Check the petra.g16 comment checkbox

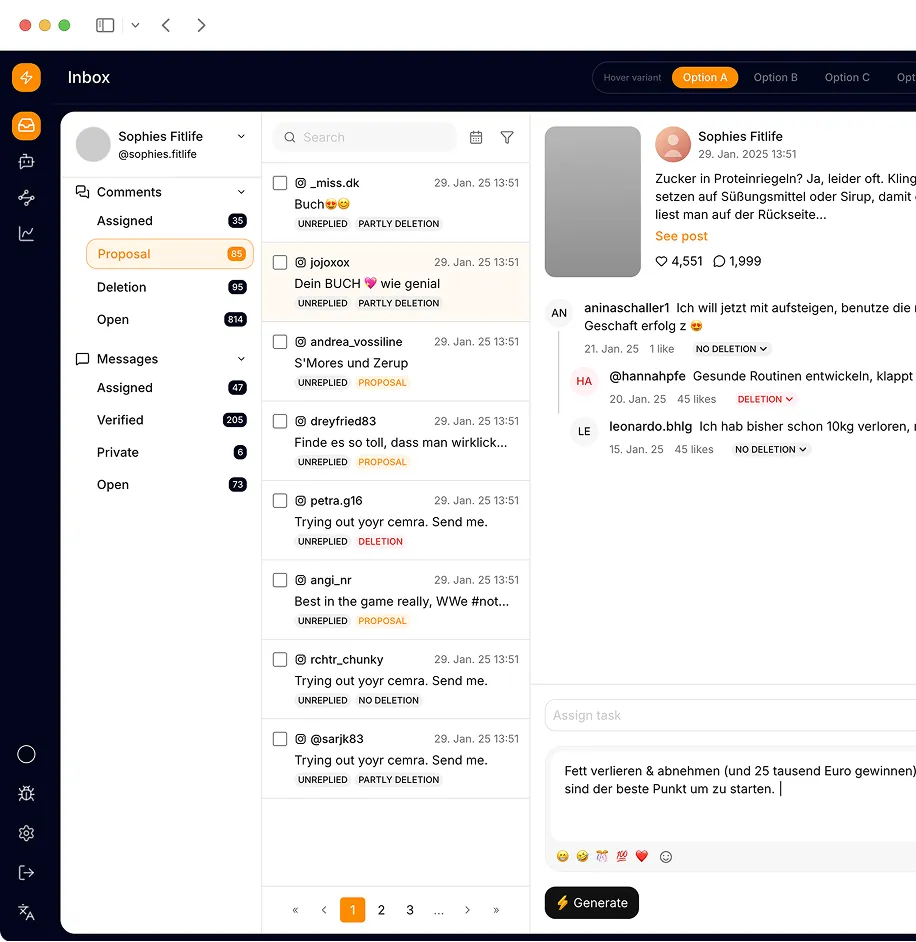pos(280,500)
